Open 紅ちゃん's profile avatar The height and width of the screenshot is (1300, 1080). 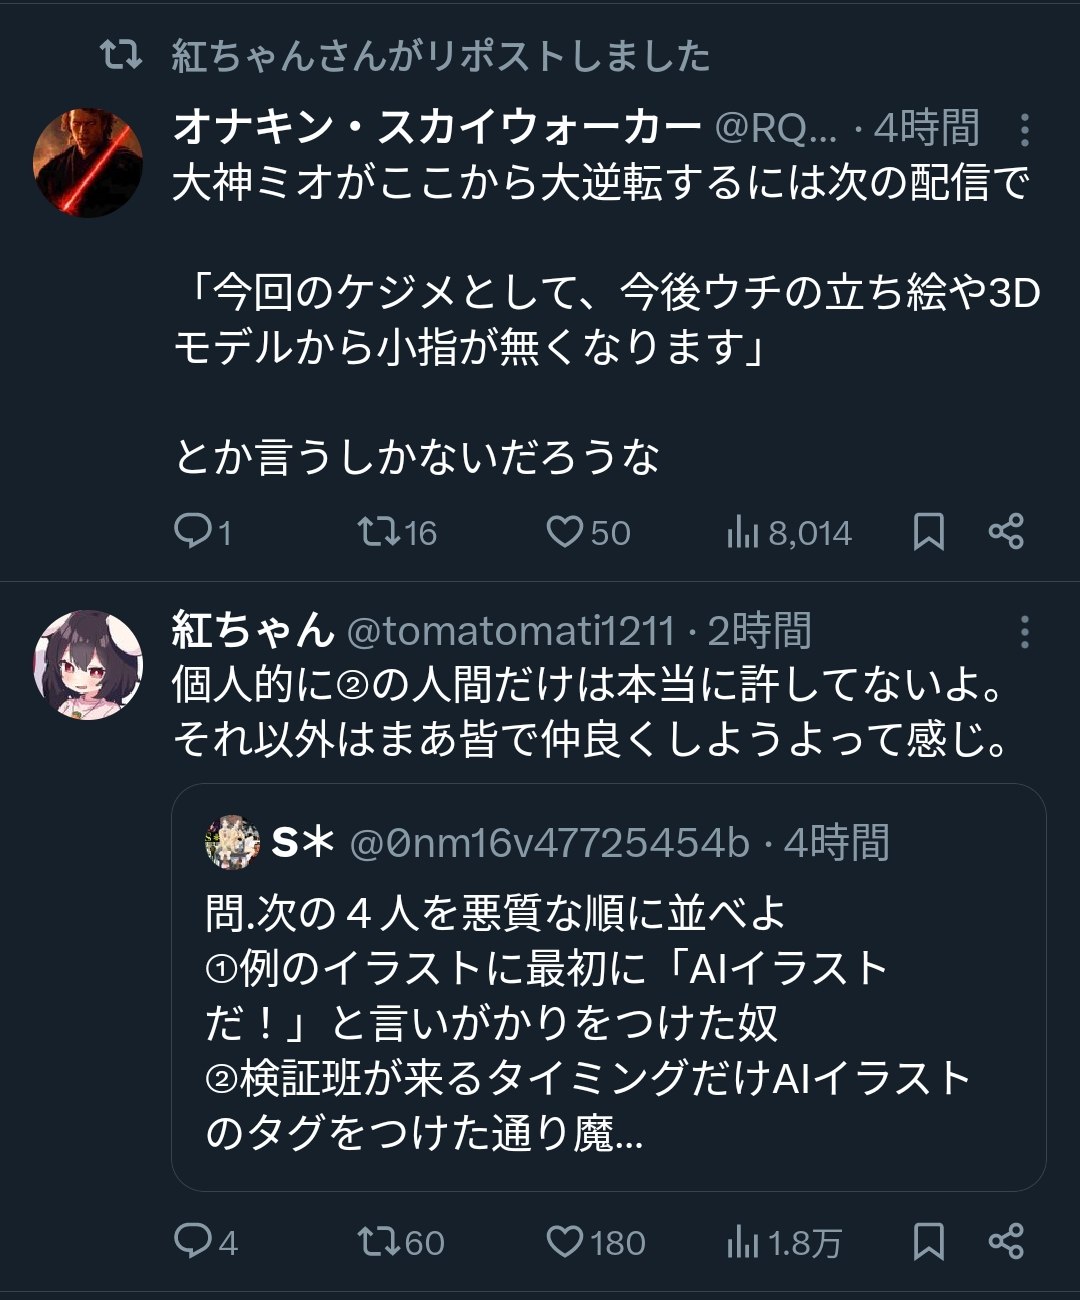88,665
